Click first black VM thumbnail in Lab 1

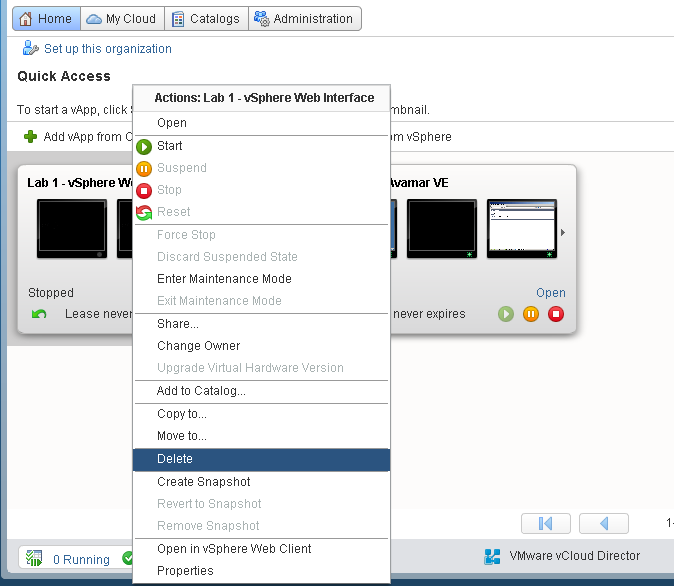(72, 228)
